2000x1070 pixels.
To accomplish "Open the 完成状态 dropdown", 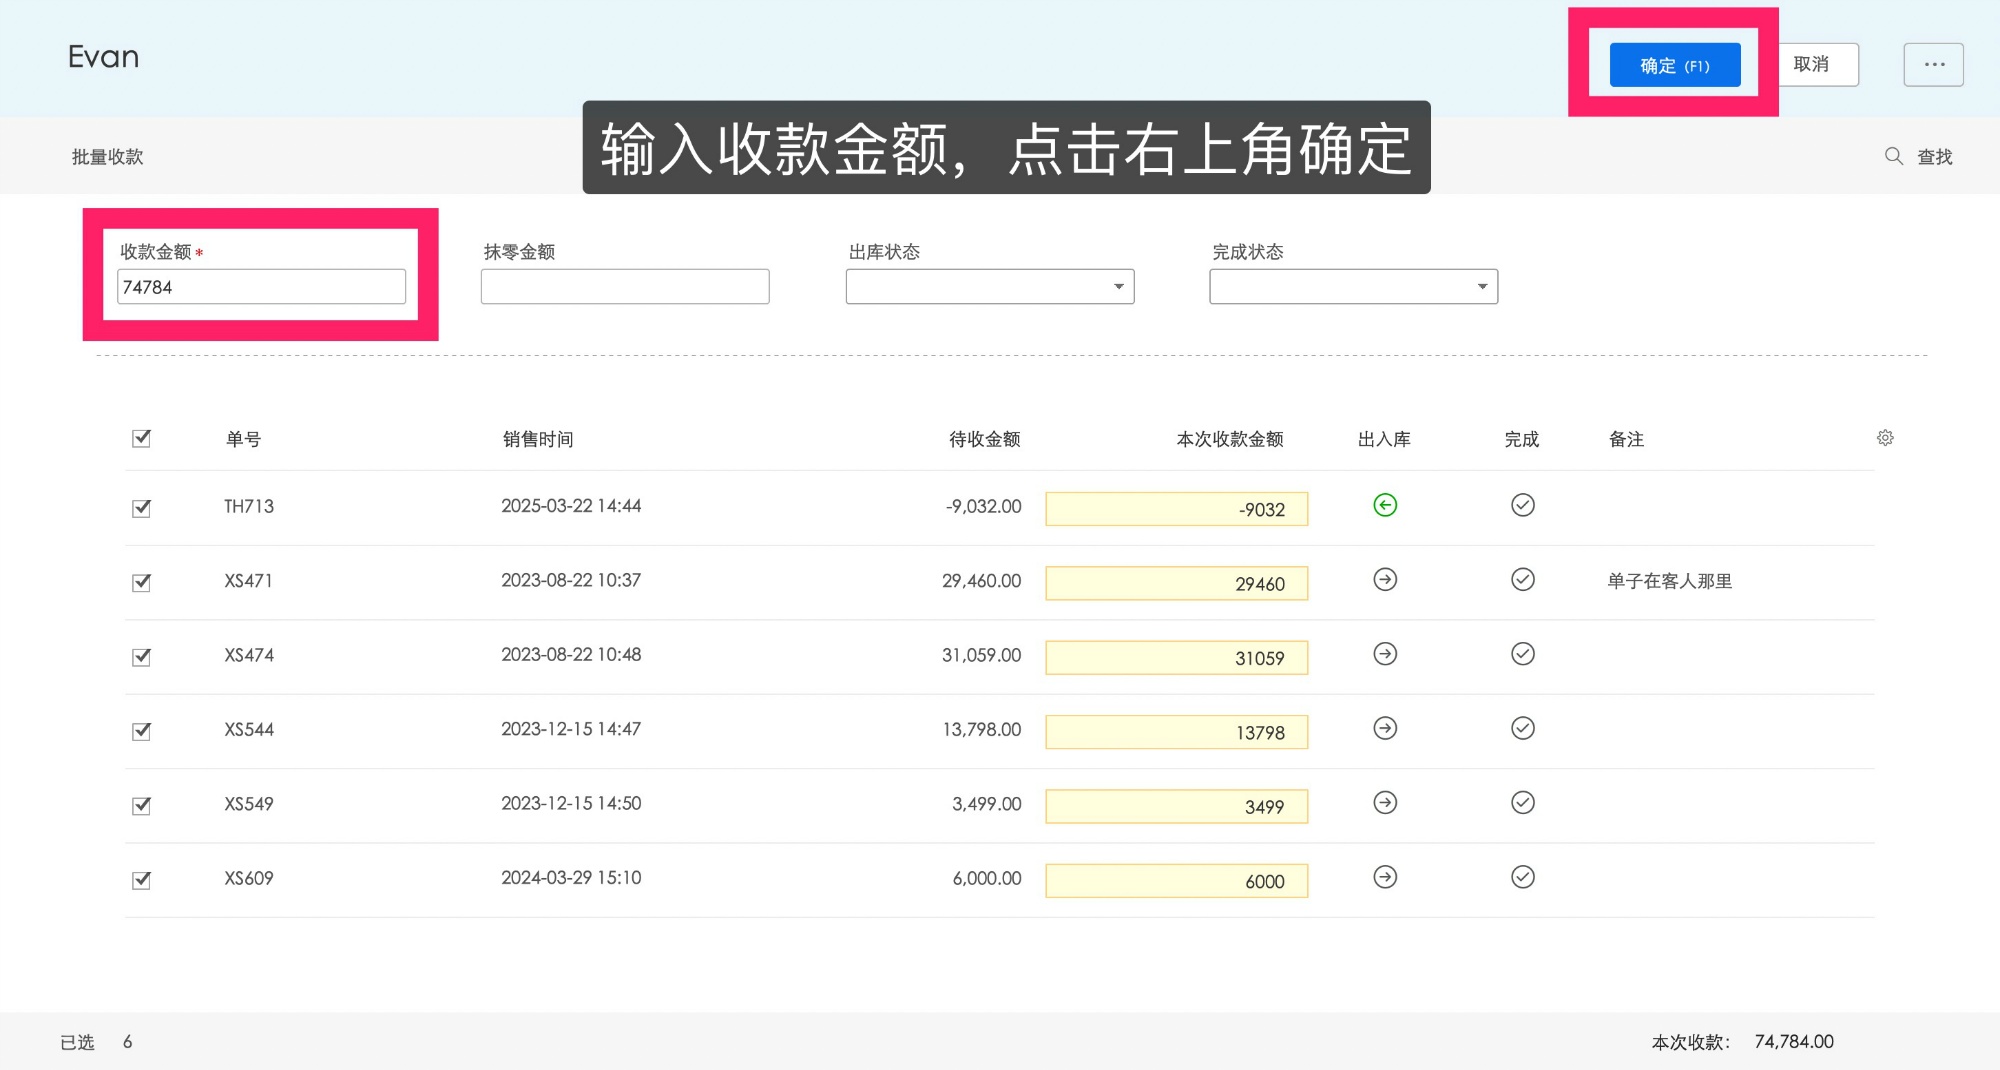I will pyautogui.click(x=1354, y=287).
